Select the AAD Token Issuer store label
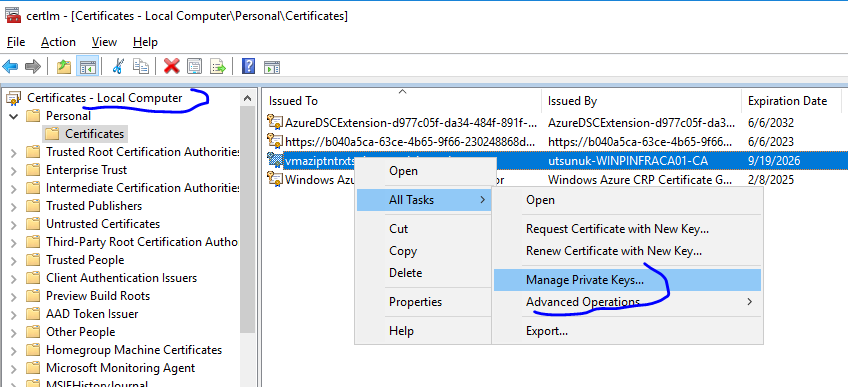This screenshot has height=387, width=848. click(92, 314)
